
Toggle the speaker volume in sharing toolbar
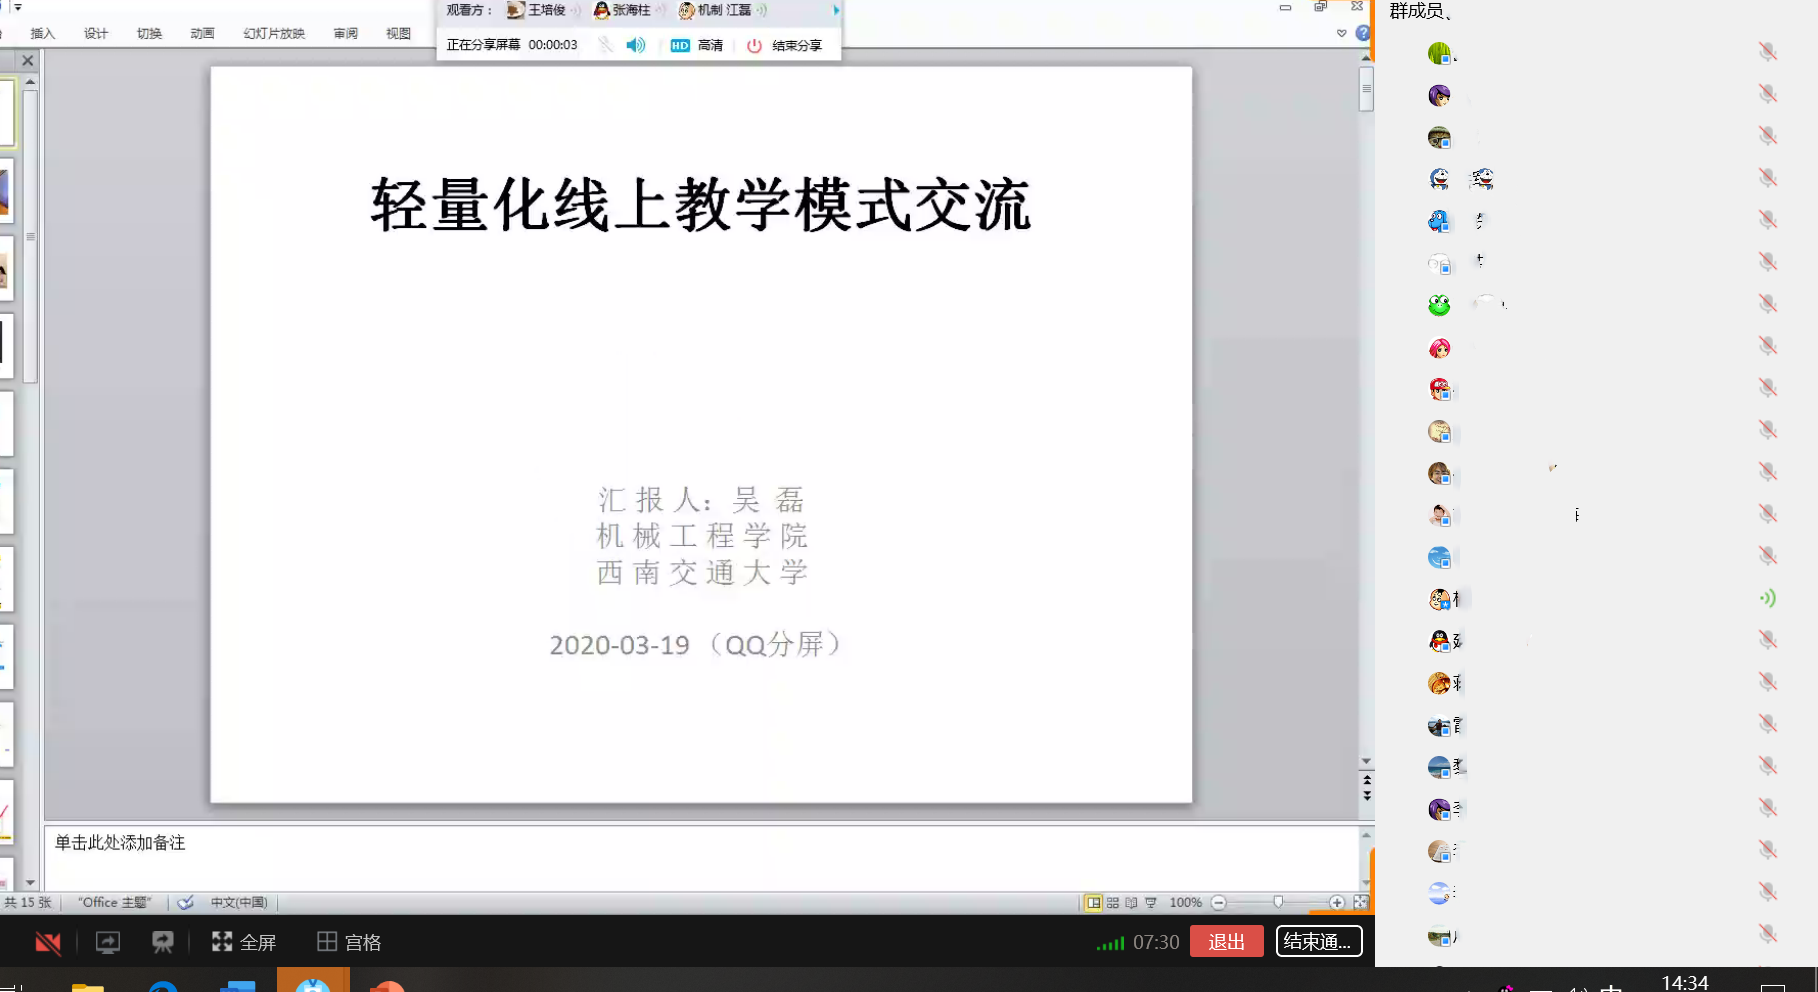(636, 45)
